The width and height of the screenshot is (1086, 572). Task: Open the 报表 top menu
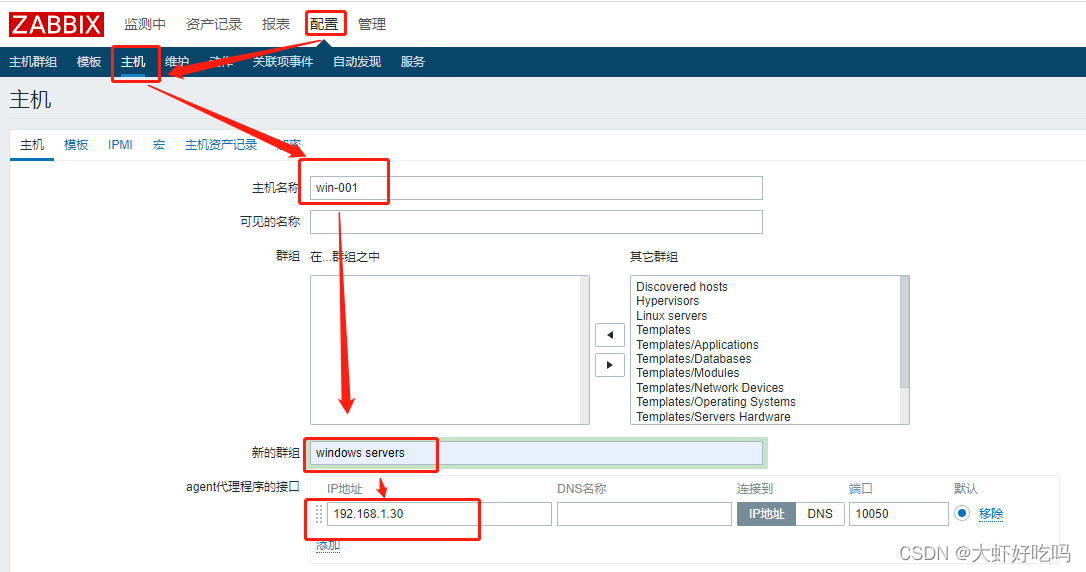(x=276, y=24)
